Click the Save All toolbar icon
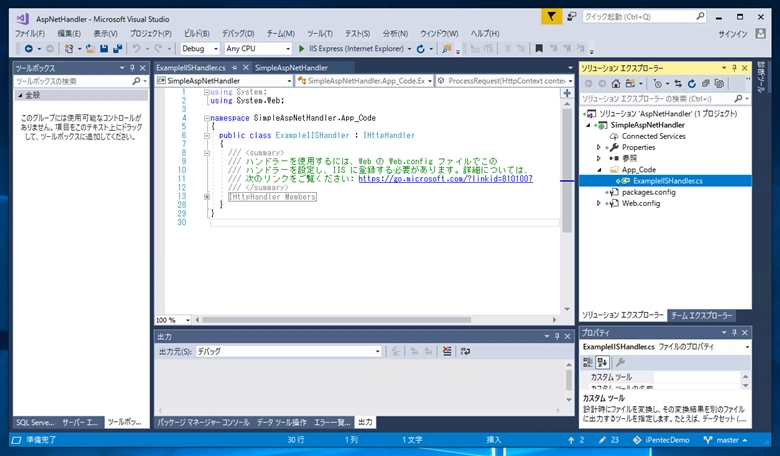The width and height of the screenshot is (780, 456). pos(117,49)
